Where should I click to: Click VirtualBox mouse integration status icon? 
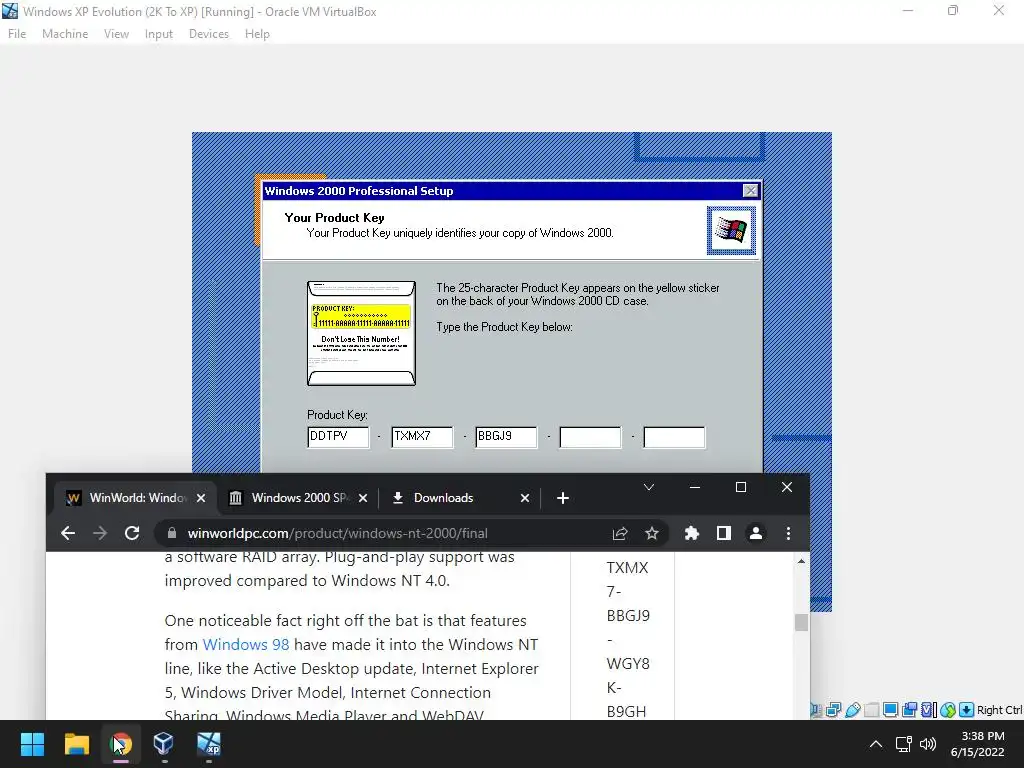[x=948, y=710]
